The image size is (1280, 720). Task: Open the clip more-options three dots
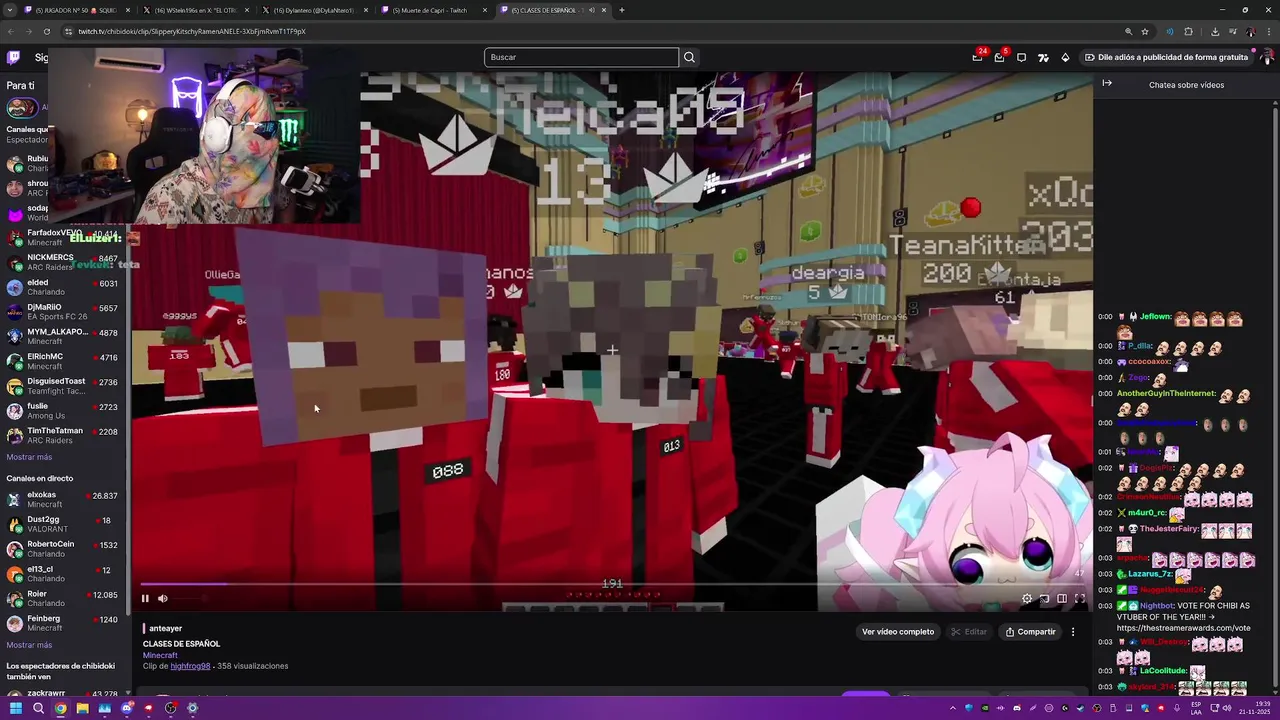(x=1073, y=632)
